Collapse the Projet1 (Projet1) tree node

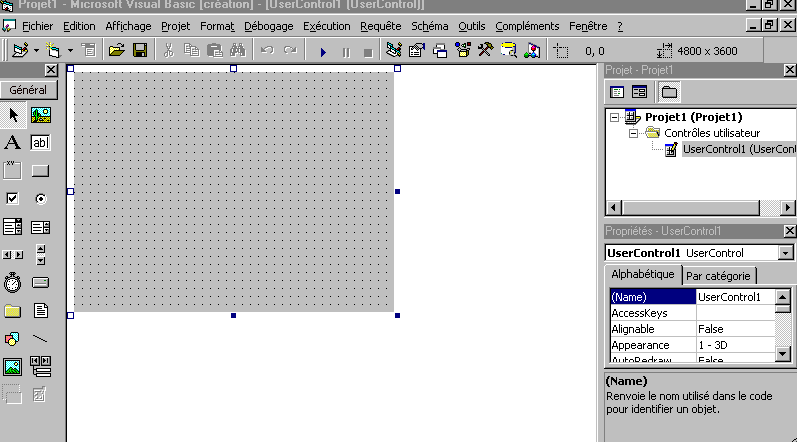[614, 117]
